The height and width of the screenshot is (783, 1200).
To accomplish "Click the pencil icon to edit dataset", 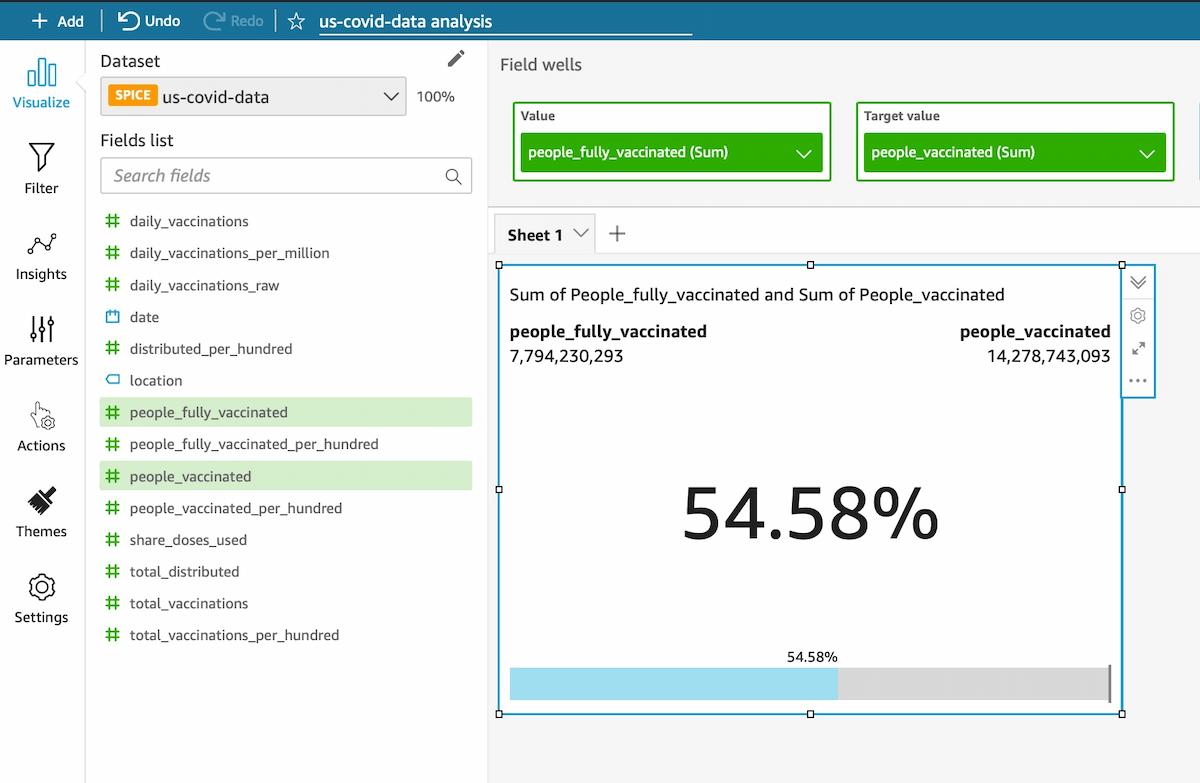I will click(x=456, y=59).
